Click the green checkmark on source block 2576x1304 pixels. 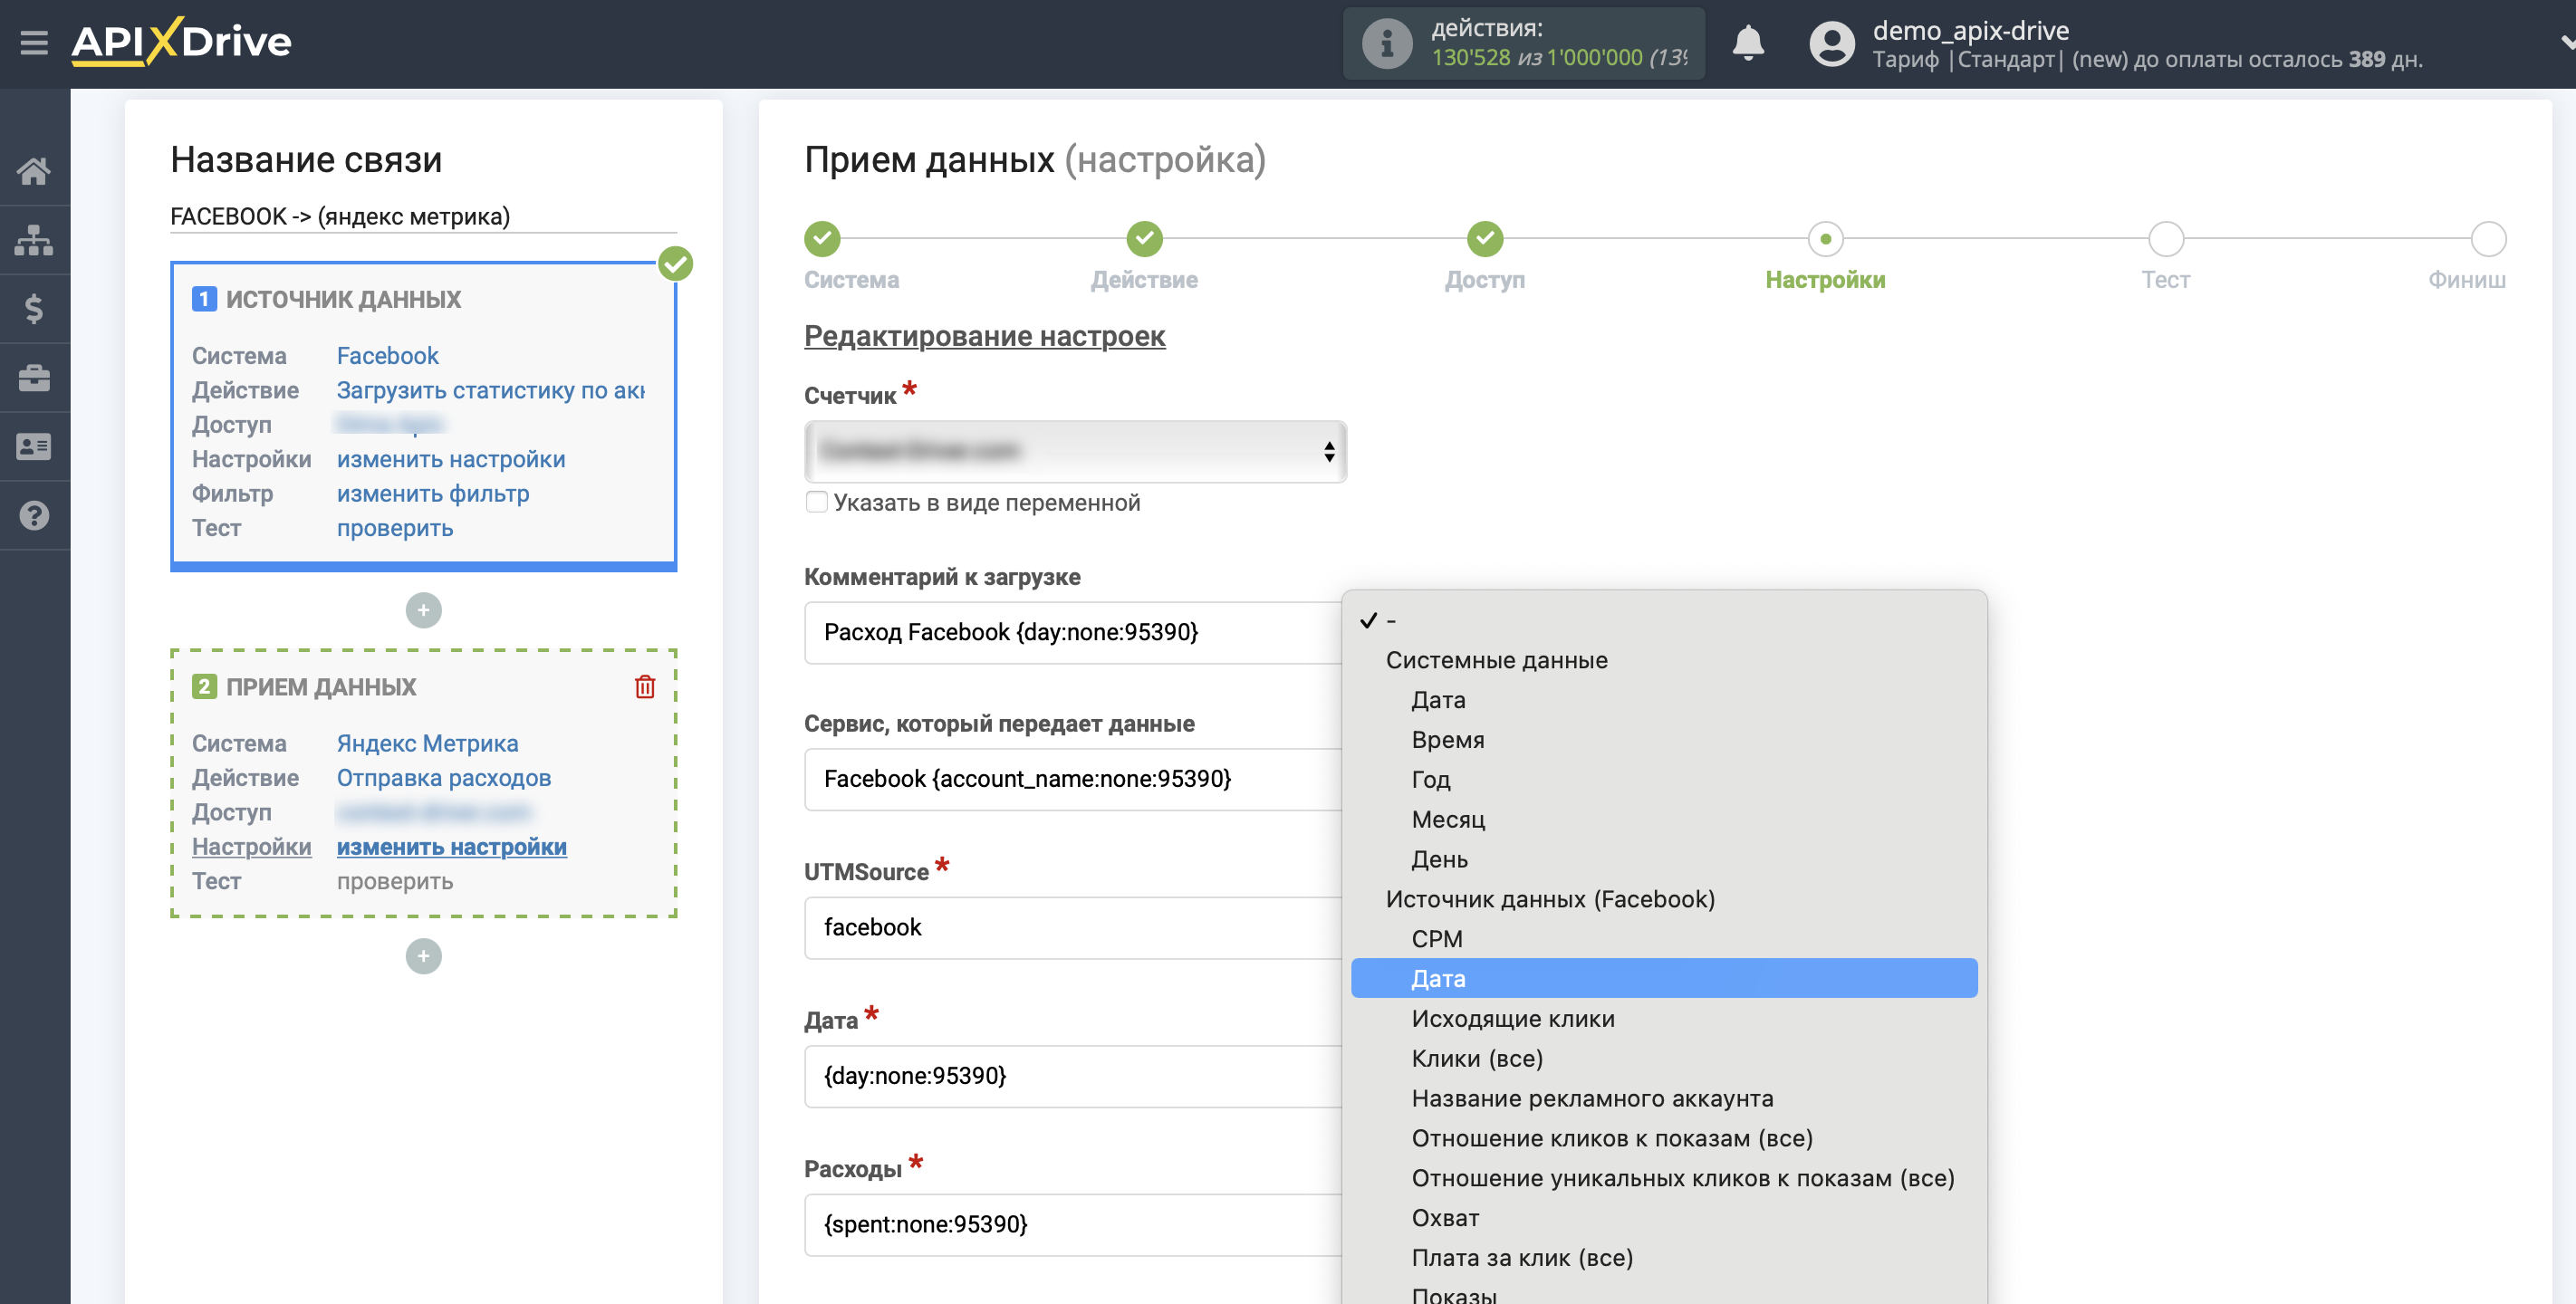(676, 264)
